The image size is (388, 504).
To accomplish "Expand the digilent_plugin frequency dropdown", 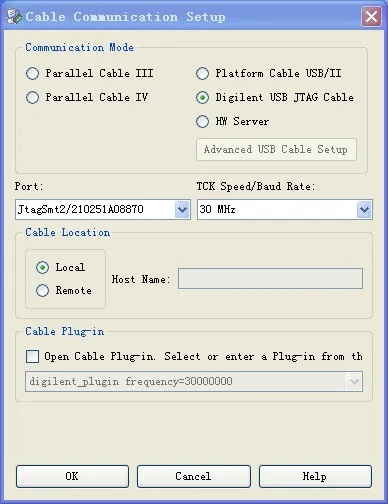I will [x=354, y=381].
